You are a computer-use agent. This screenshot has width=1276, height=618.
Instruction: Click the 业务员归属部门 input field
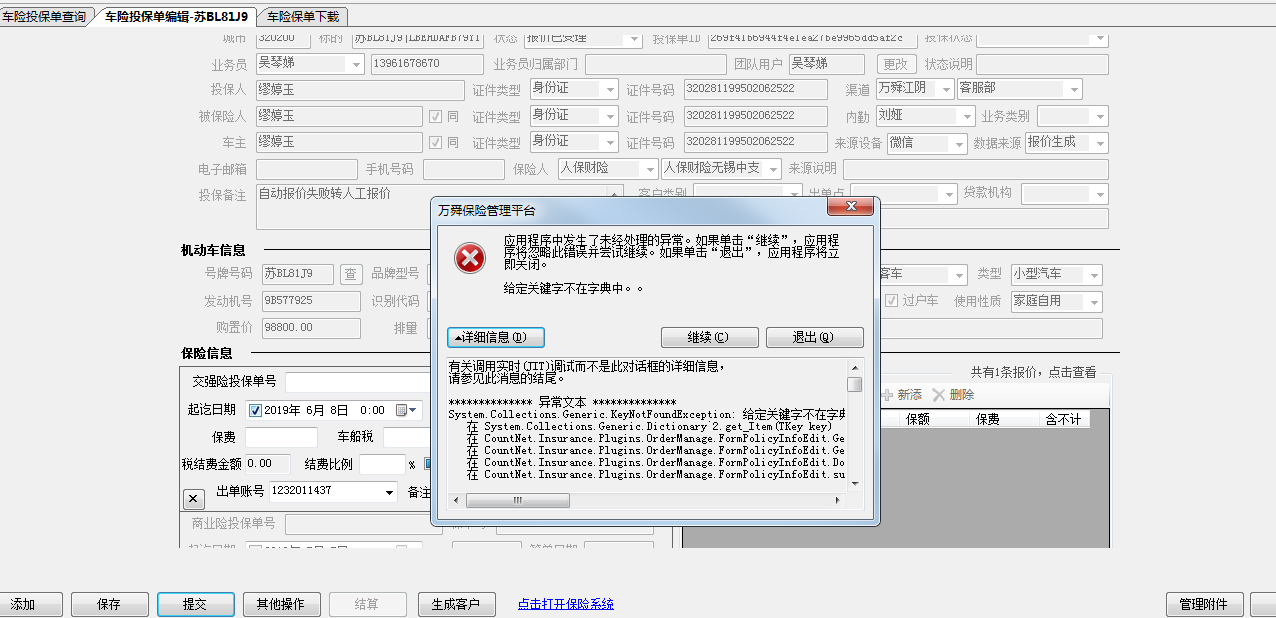(x=656, y=64)
